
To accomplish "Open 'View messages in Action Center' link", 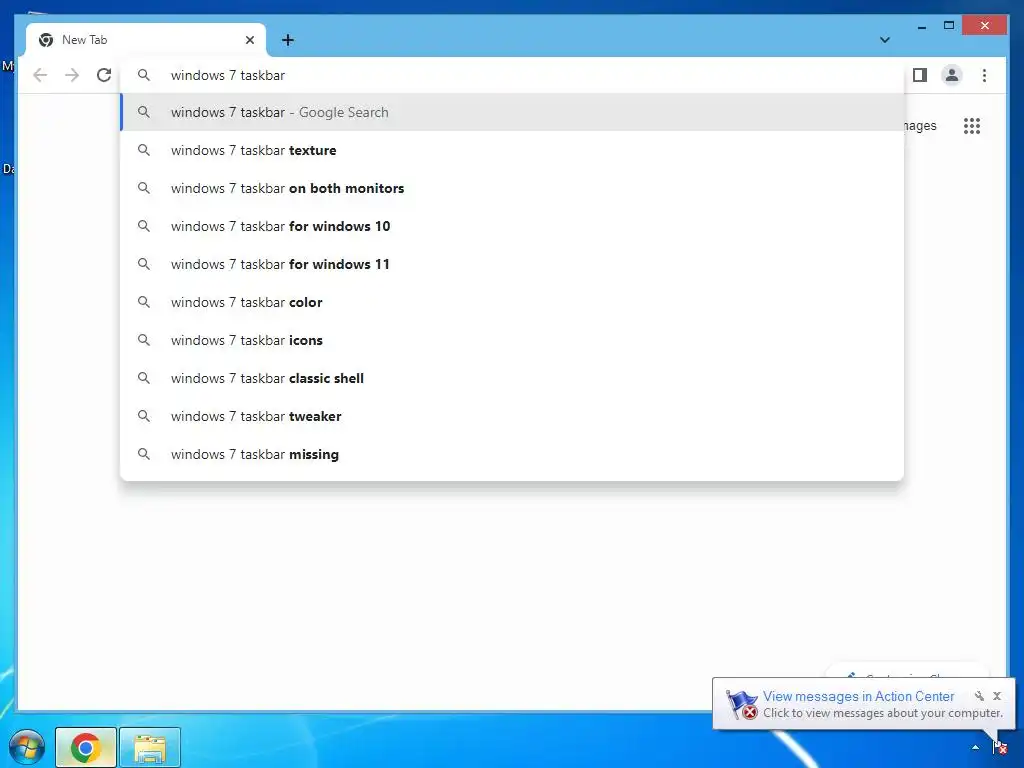I will point(858,696).
